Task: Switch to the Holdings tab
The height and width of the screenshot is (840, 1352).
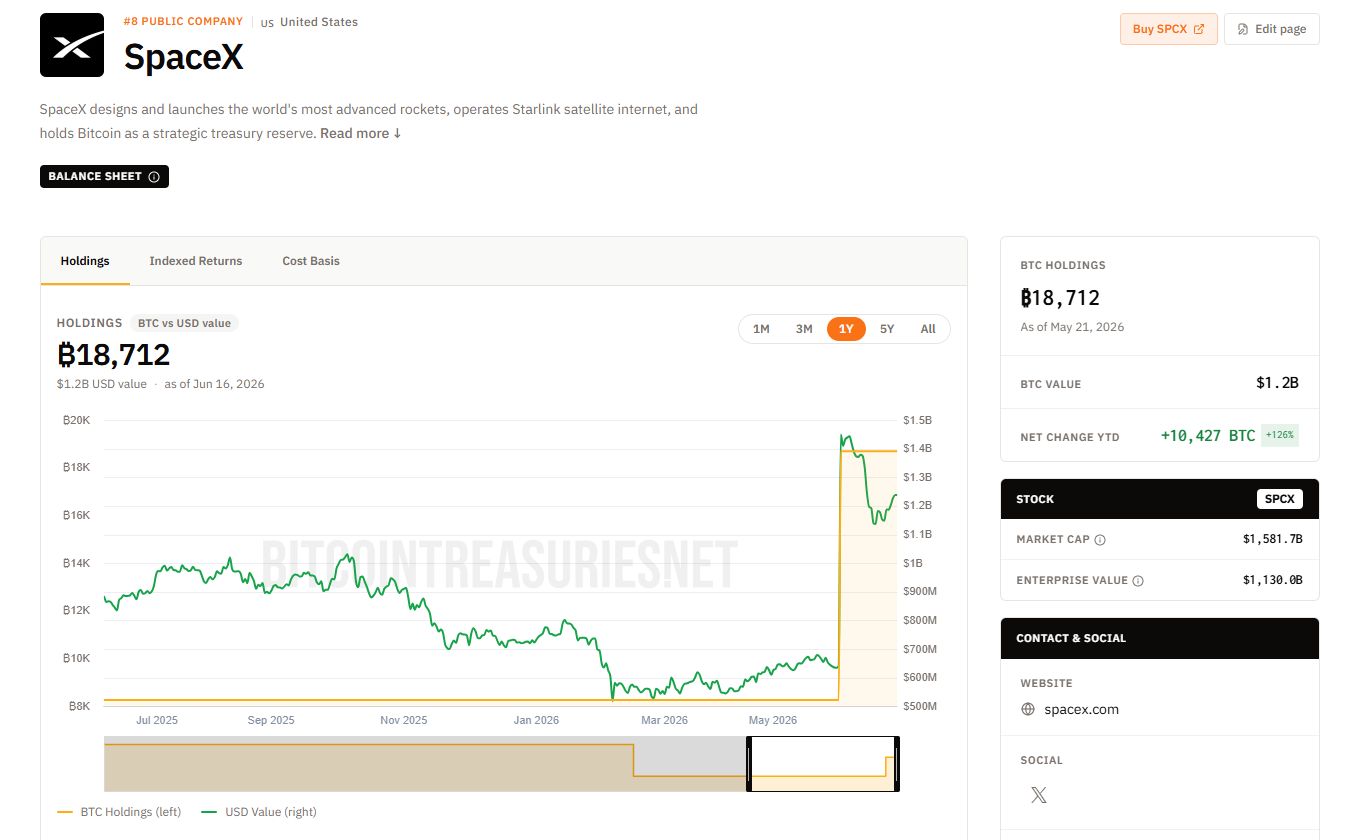Action: pos(85,261)
